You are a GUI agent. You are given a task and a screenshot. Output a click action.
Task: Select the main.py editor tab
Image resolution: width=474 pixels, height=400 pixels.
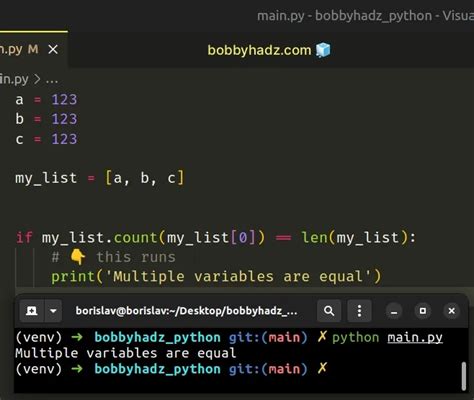click(x=33, y=50)
